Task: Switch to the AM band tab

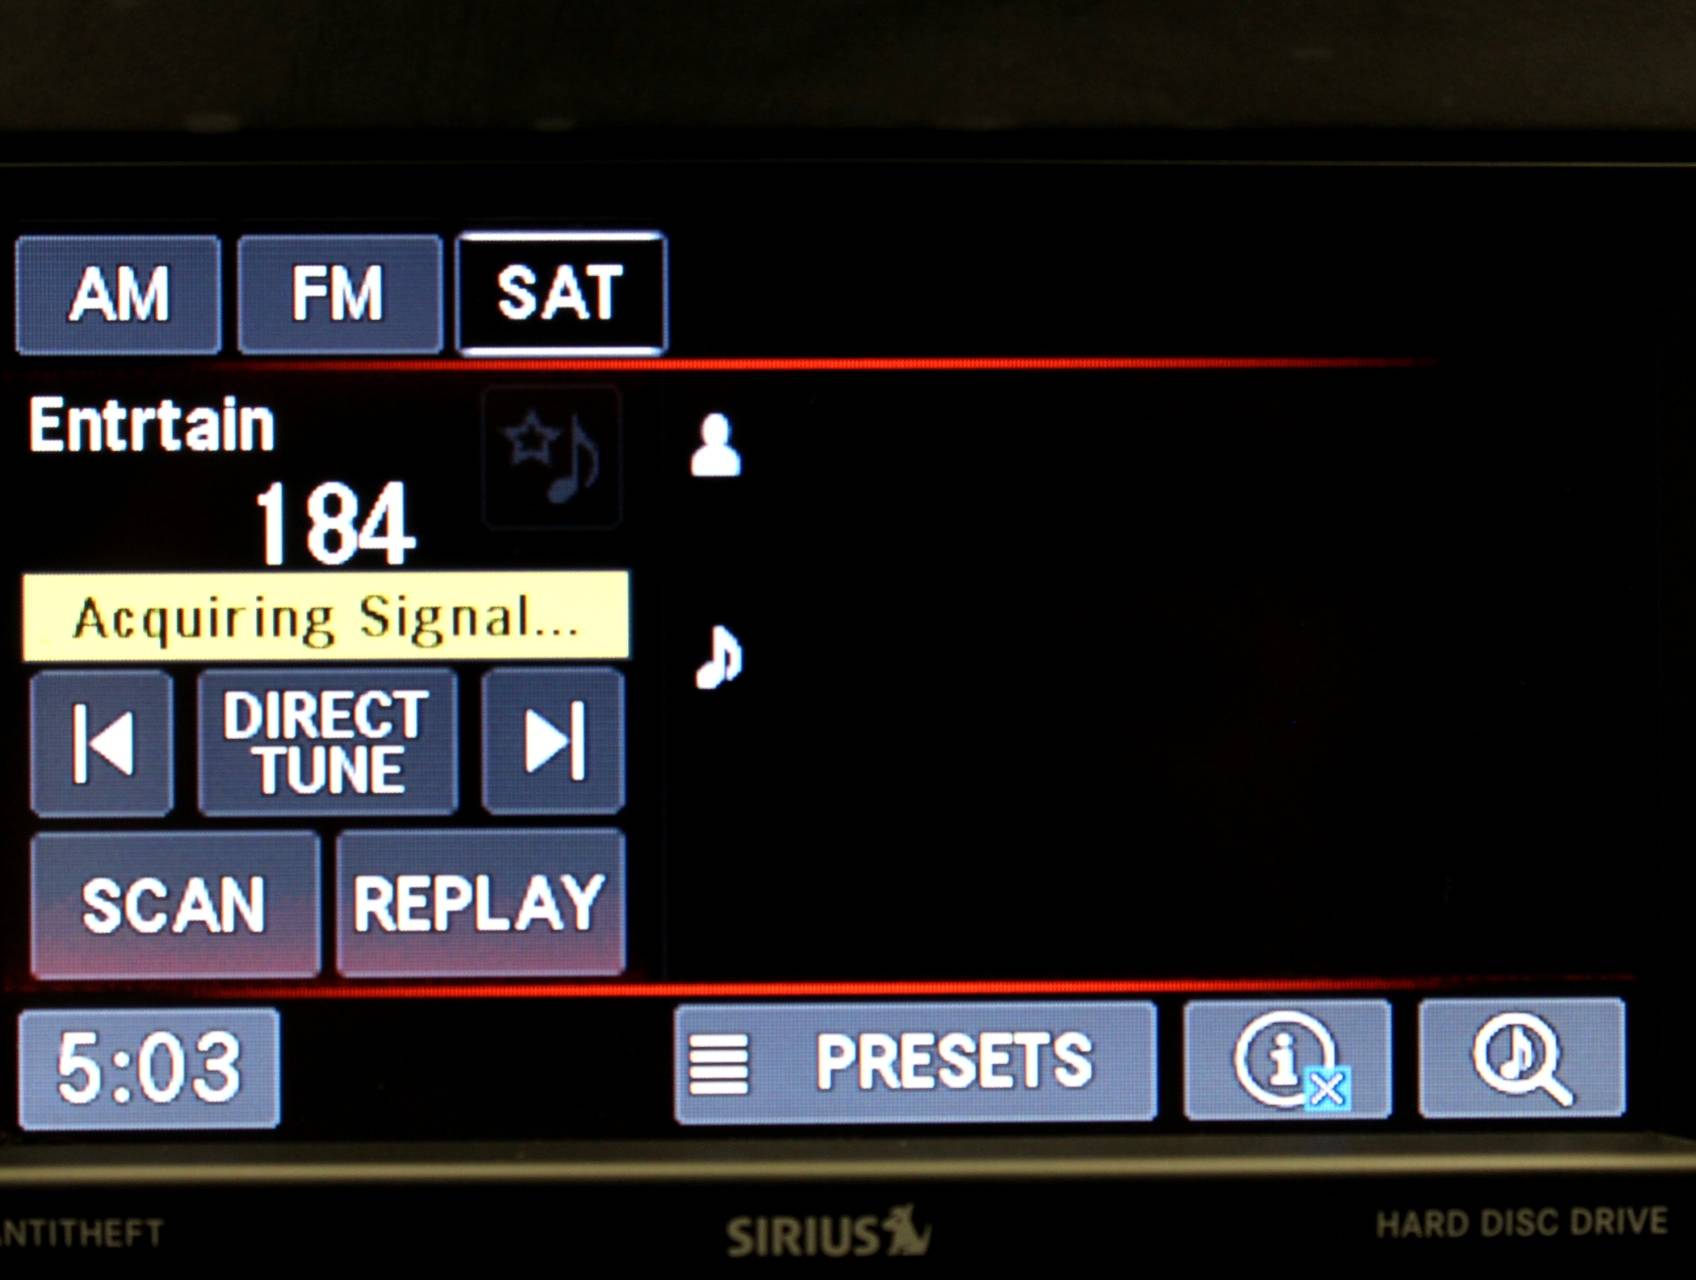Action: (x=119, y=295)
